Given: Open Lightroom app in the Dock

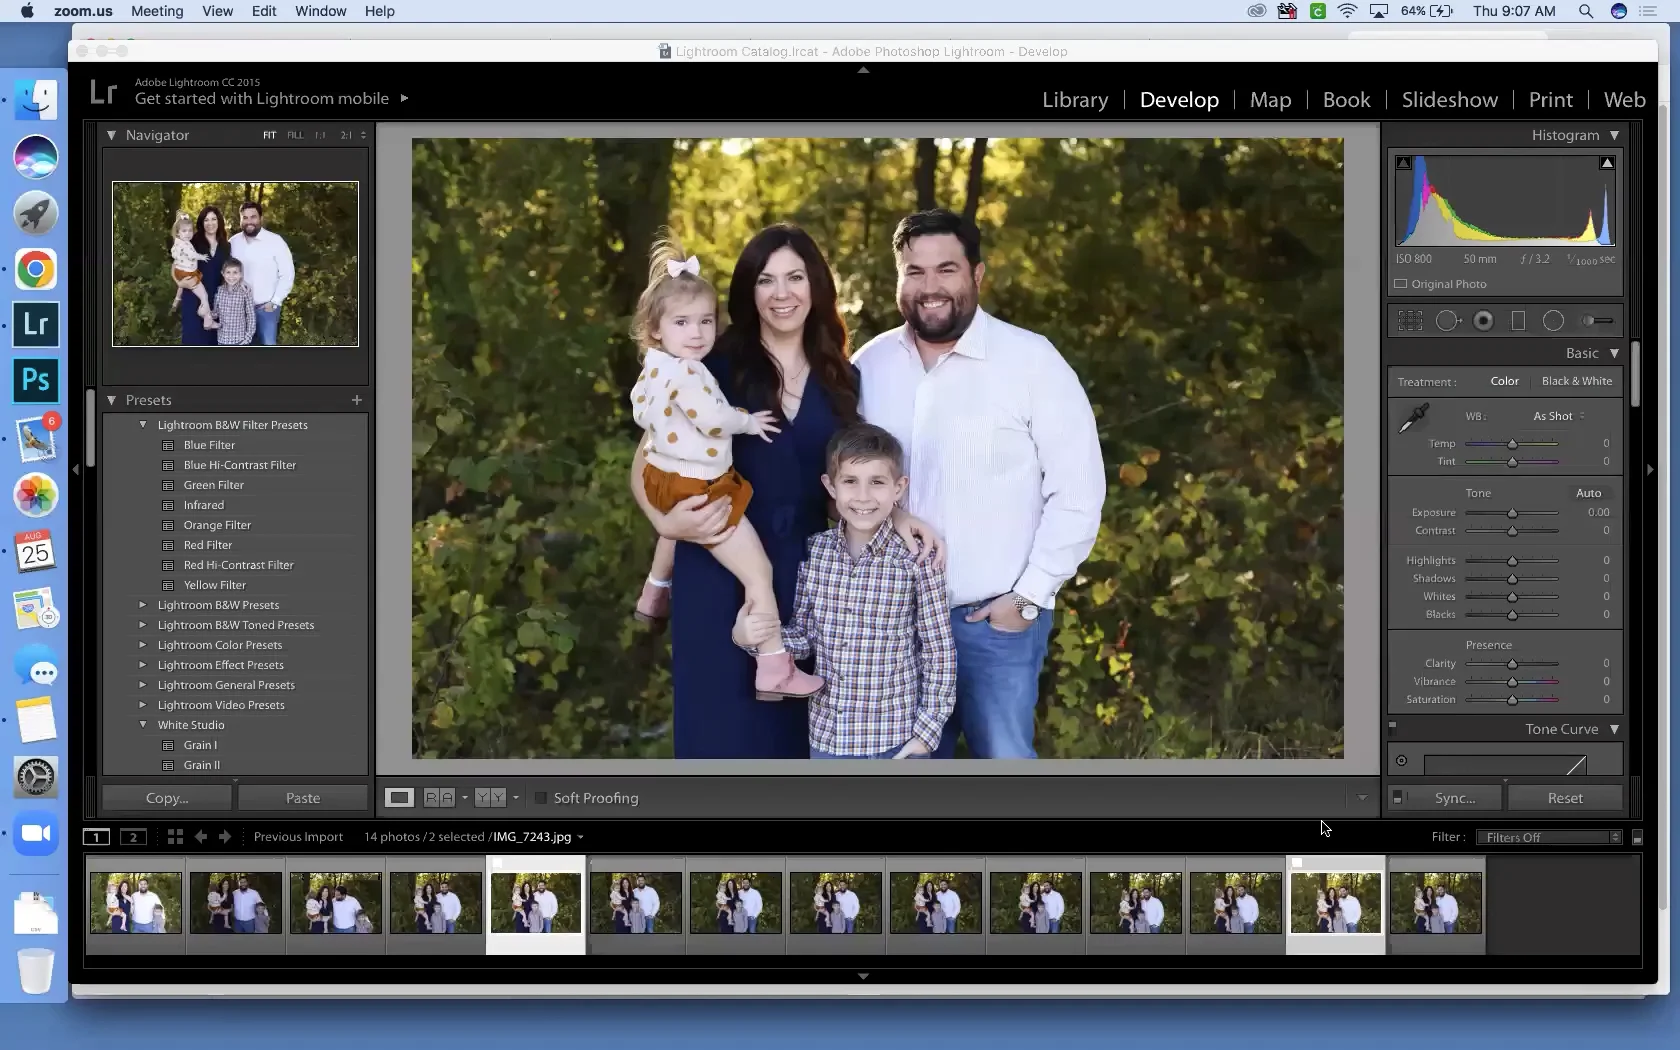Looking at the screenshot, I should pos(36,324).
